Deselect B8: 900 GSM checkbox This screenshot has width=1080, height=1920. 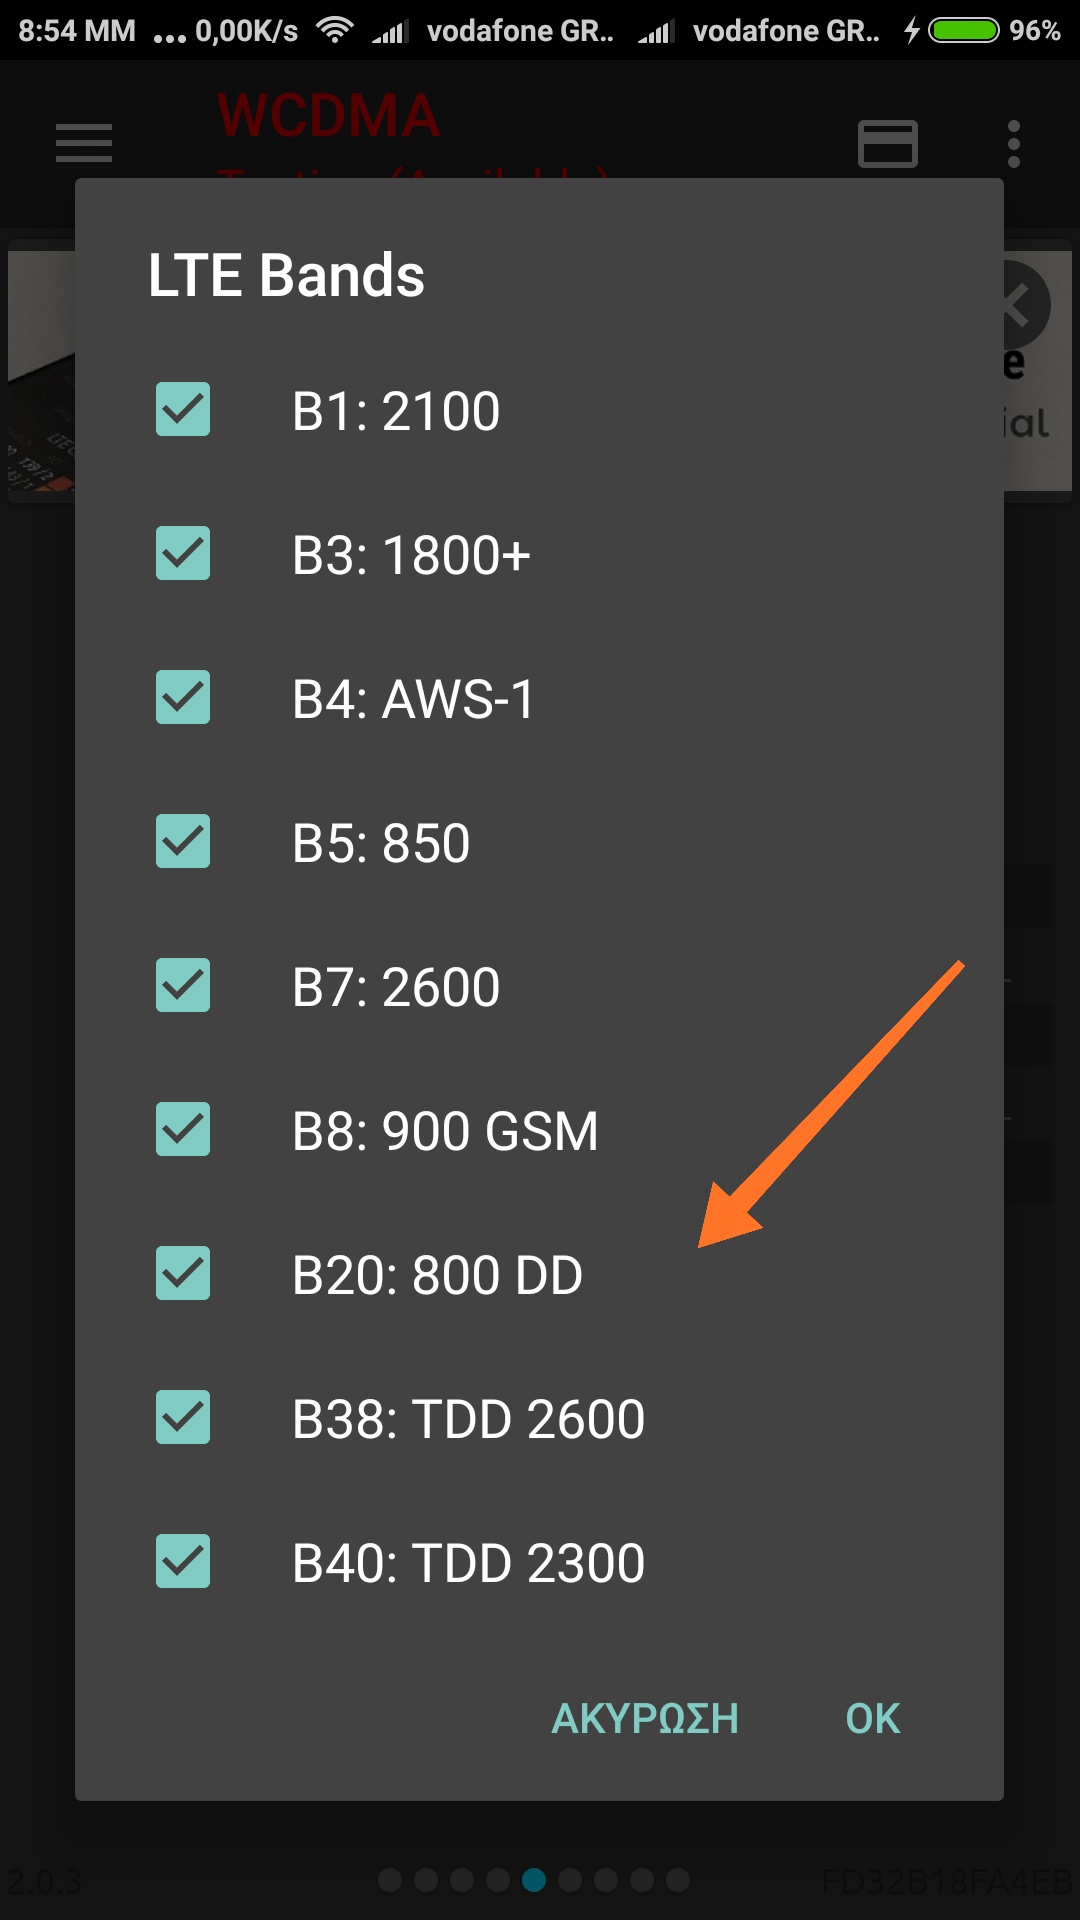tap(183, 1130)
